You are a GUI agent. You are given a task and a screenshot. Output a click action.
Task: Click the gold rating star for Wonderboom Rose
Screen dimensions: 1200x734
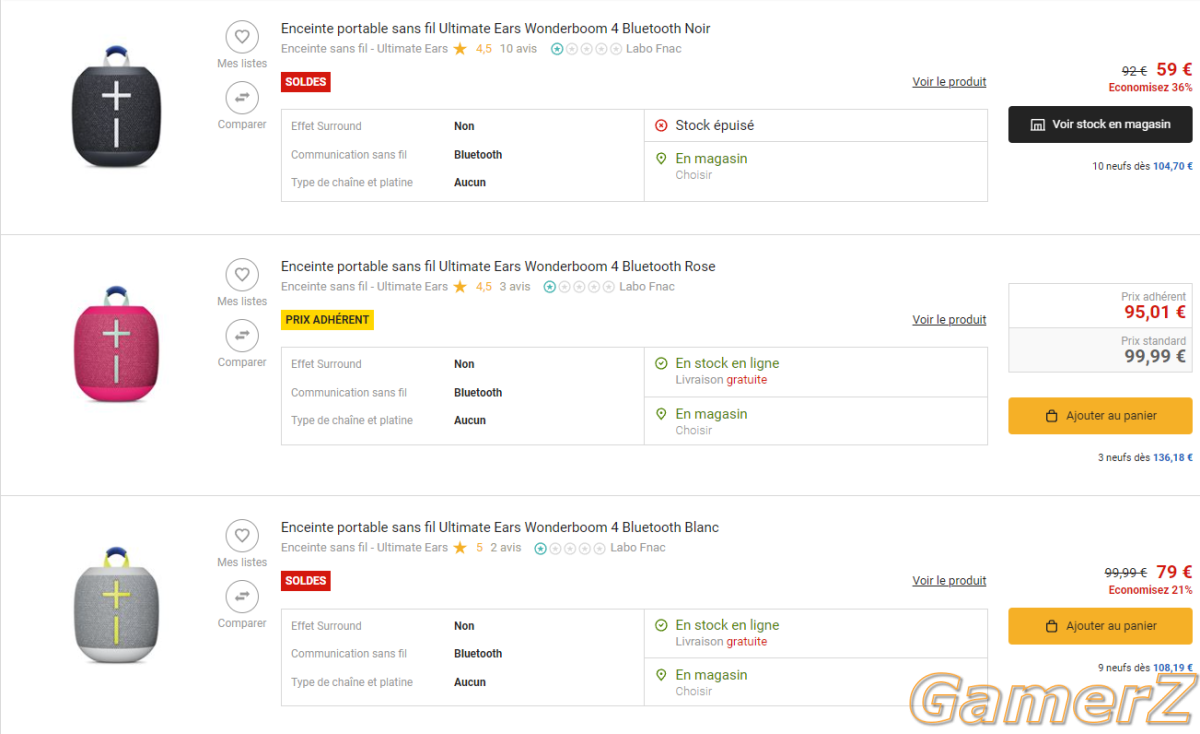[460, 286]
